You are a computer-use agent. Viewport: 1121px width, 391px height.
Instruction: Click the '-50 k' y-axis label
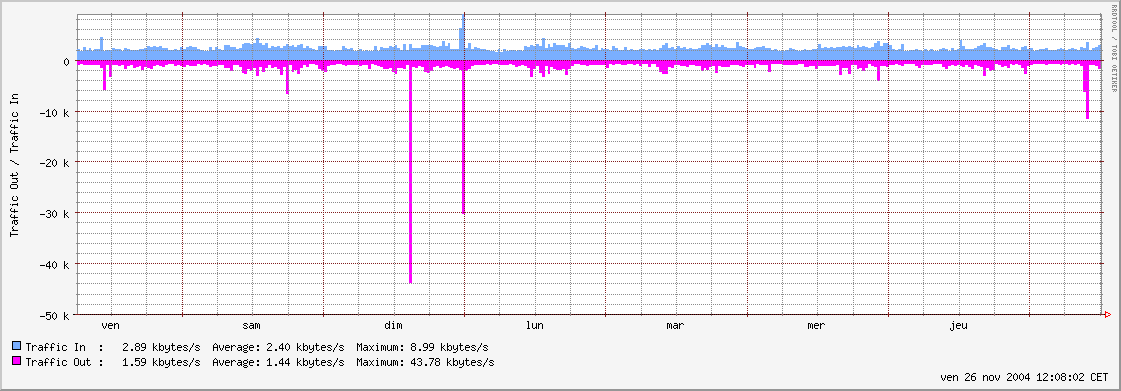tap(55, 316)
